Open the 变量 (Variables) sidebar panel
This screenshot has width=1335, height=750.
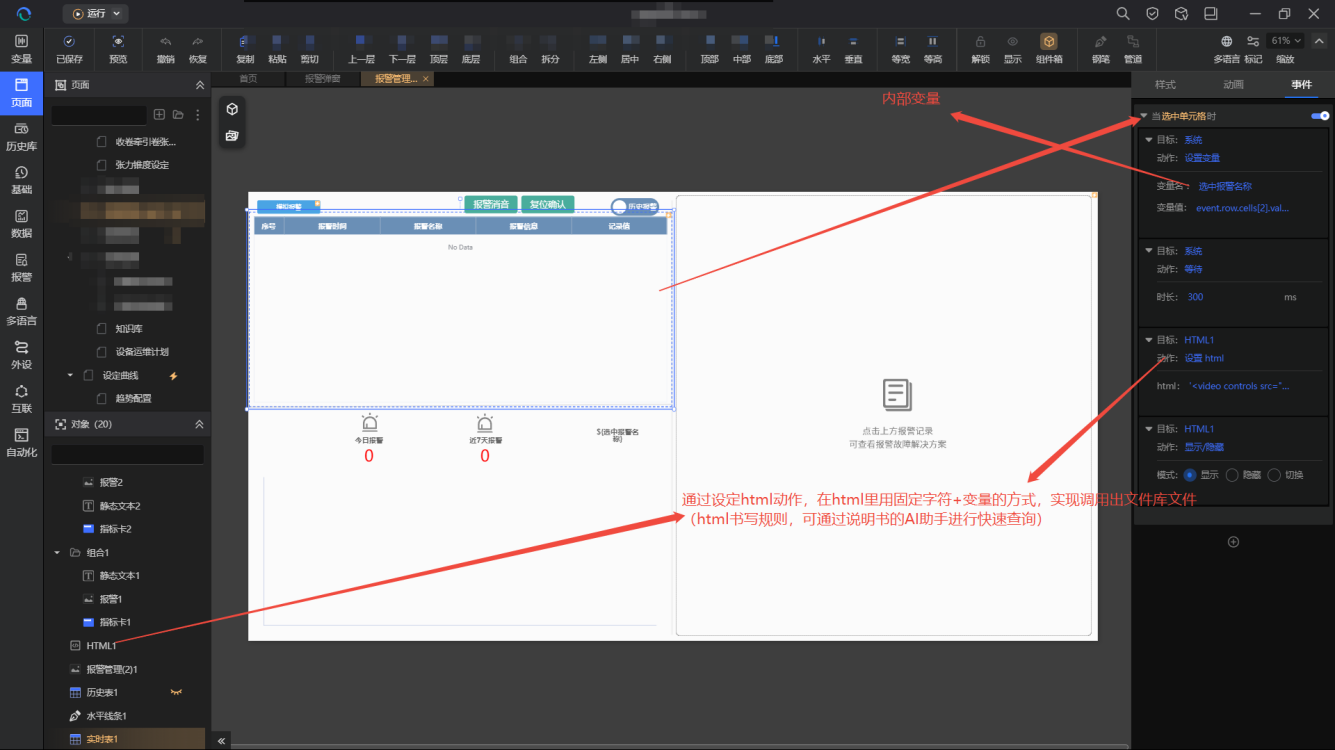pyautogui.click(x=21, y=49)
